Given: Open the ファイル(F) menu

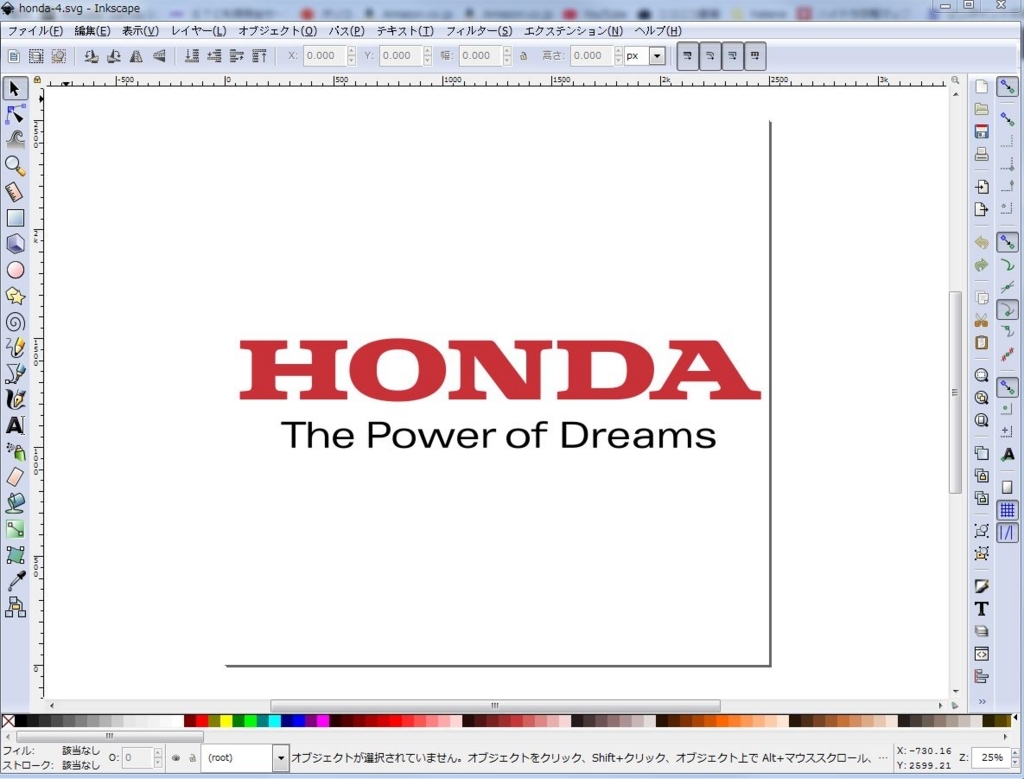Looking at the screenshot, I should [x=36, y=31].
